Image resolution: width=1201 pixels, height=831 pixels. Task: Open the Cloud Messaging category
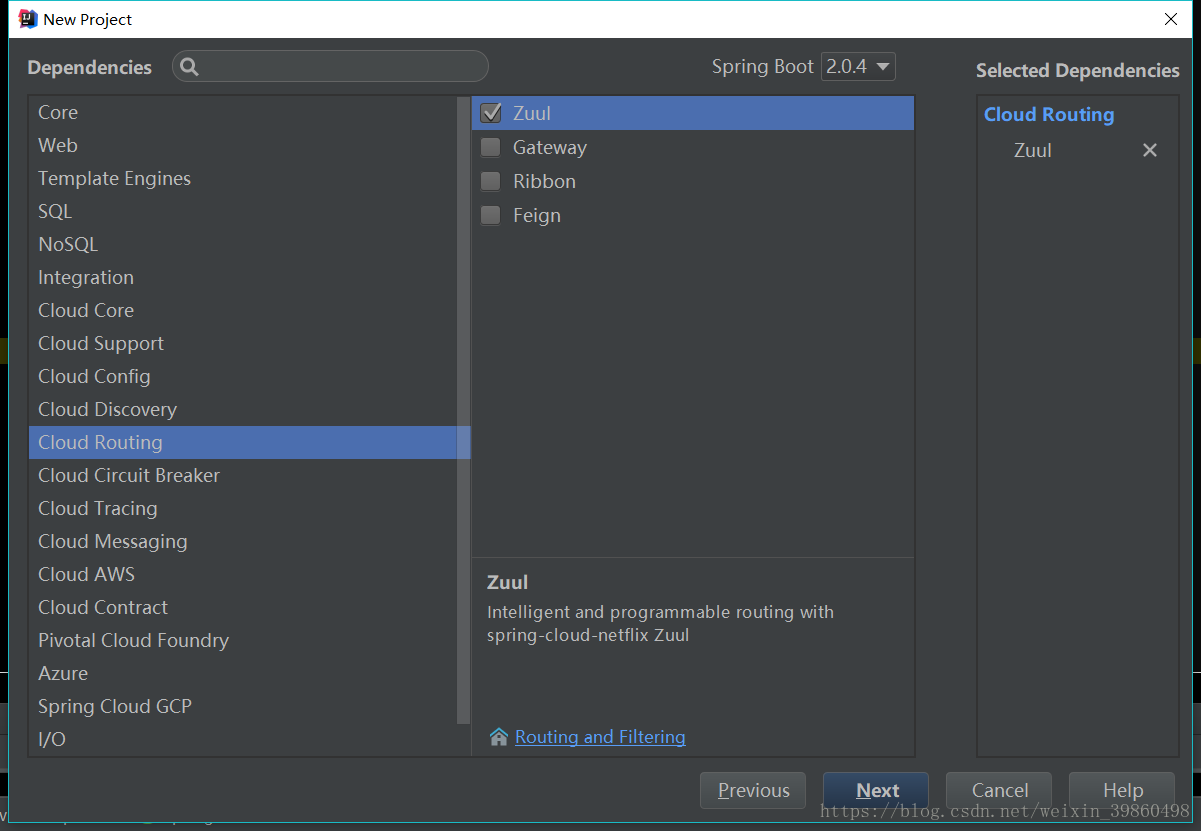point(243,541)
